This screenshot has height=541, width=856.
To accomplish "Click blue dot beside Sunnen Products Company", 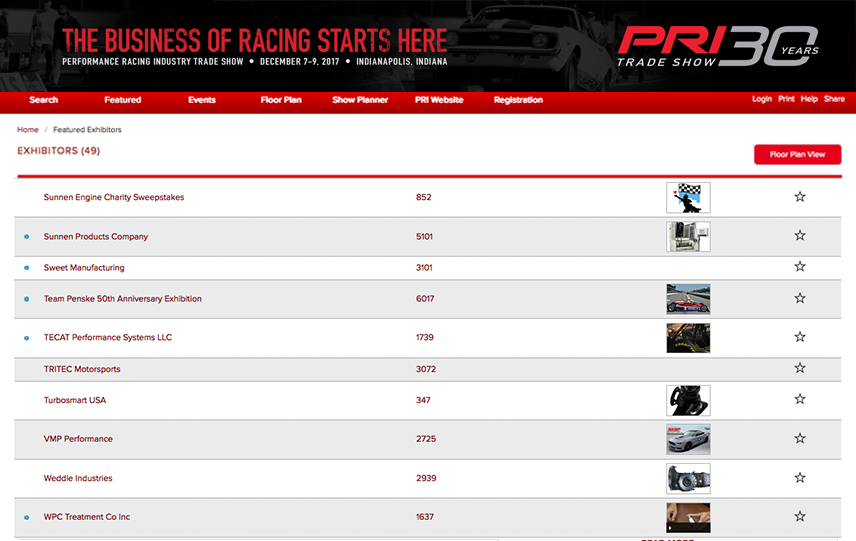I will [26, 237].
